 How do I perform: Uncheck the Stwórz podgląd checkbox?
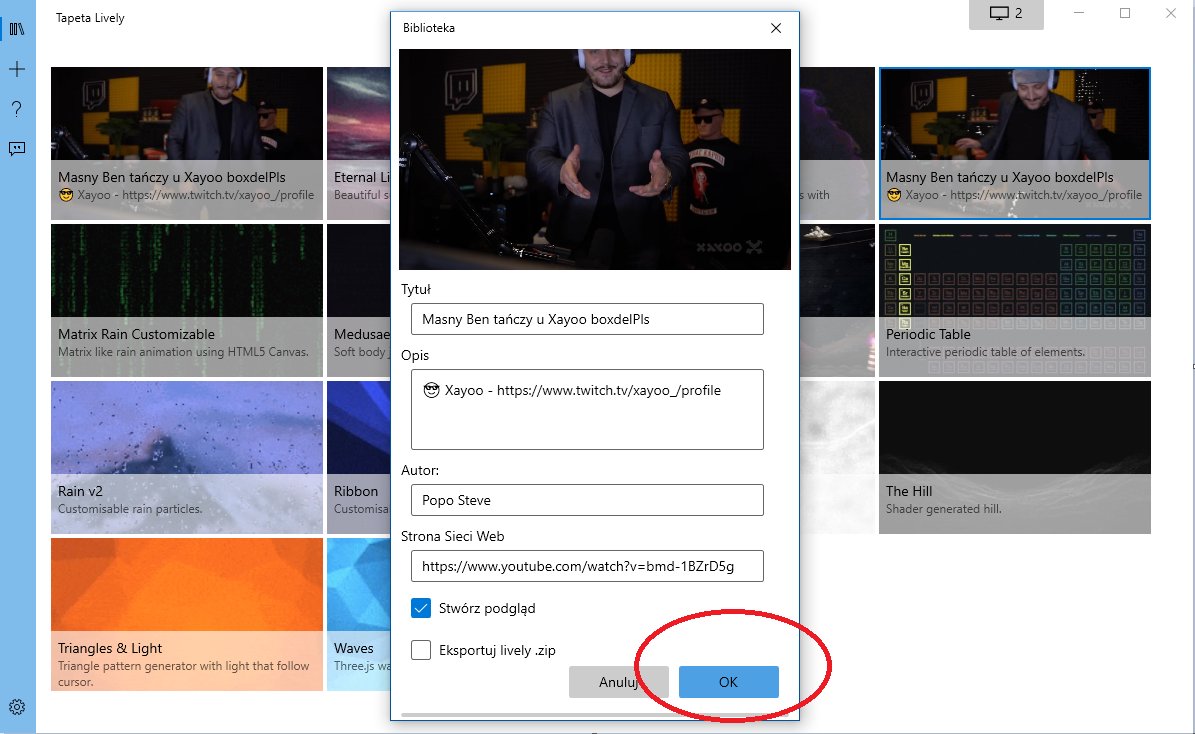click(421, 608)
